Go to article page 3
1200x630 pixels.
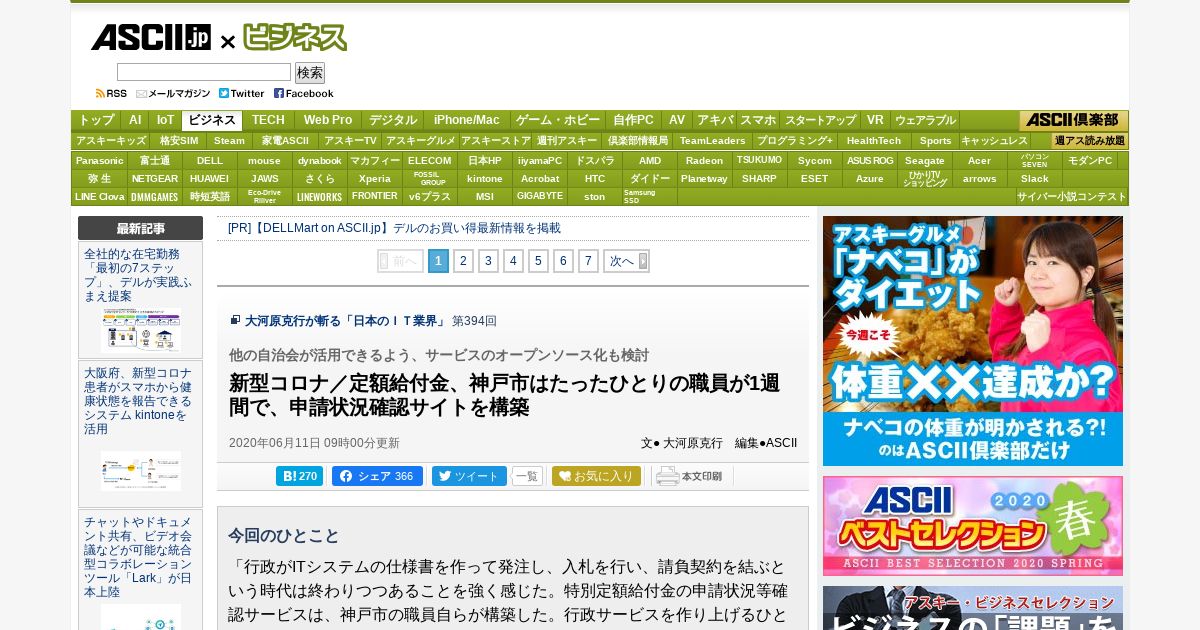(488, 261)
